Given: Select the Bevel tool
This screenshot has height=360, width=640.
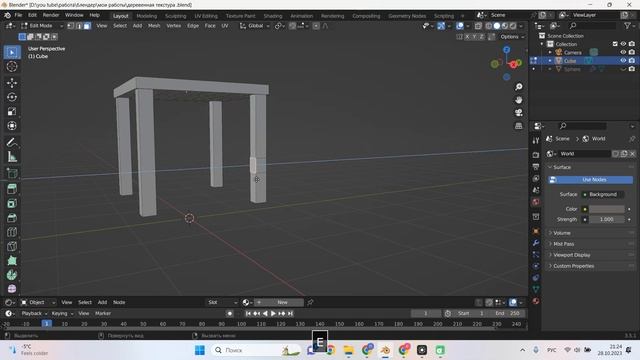Looking at the screenshot, I should pos(12,217).
